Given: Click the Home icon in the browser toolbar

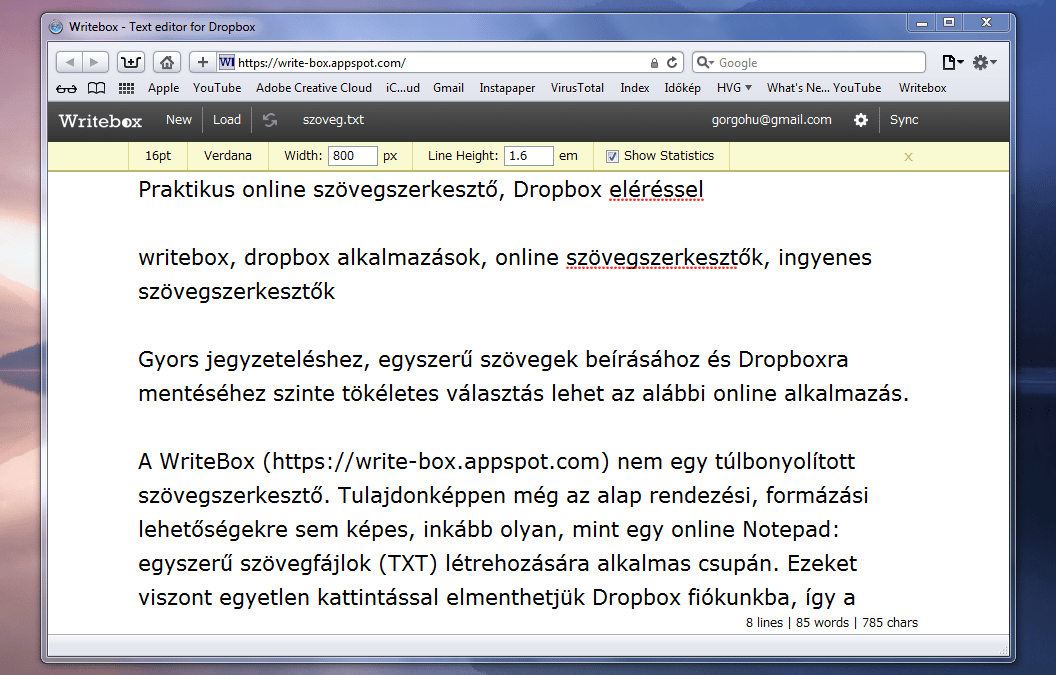Looking at the screenshot, I should point(166,63).
